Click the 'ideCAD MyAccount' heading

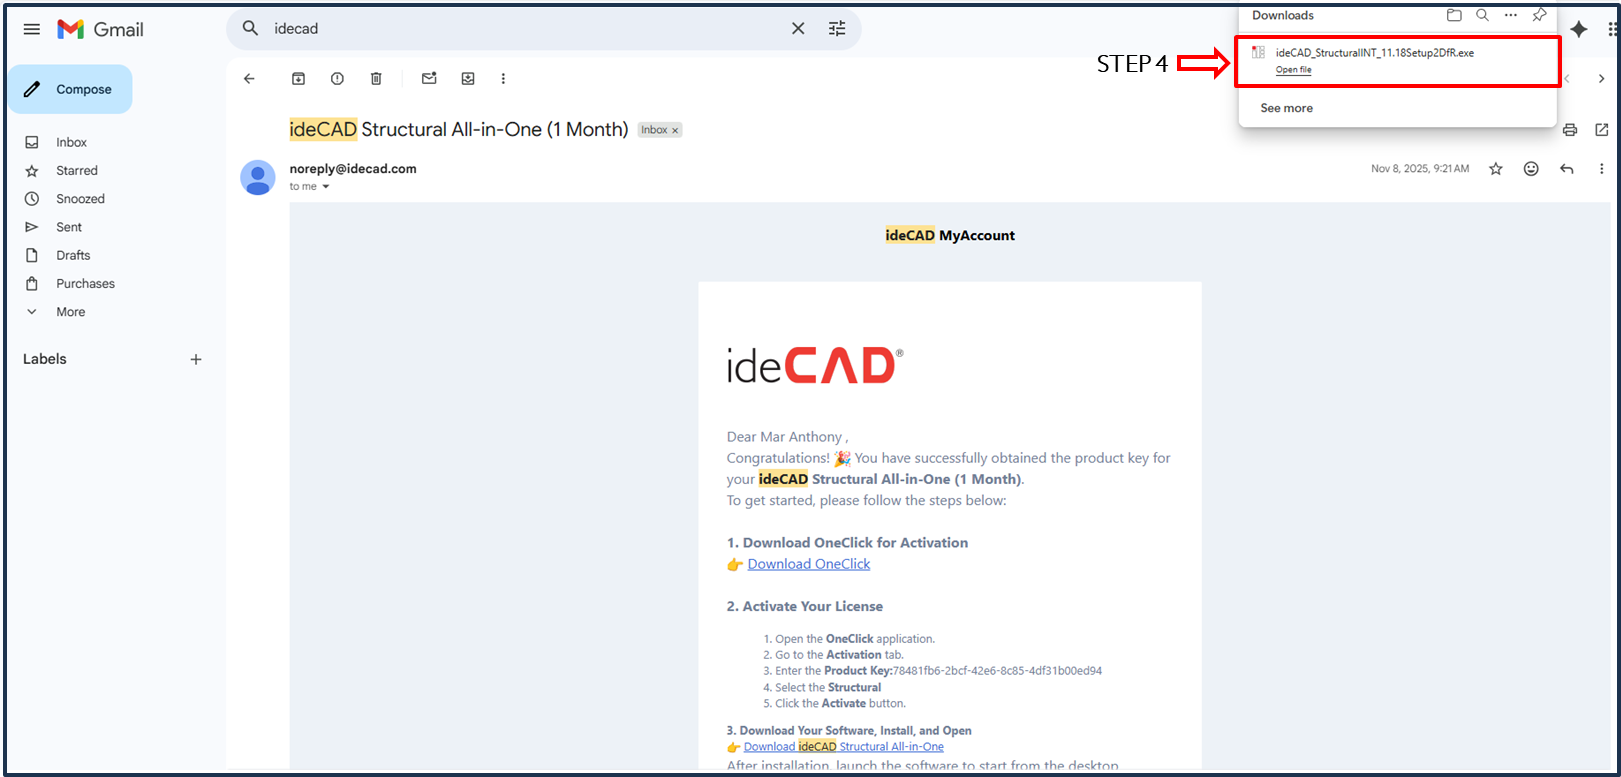click(950, 236)
